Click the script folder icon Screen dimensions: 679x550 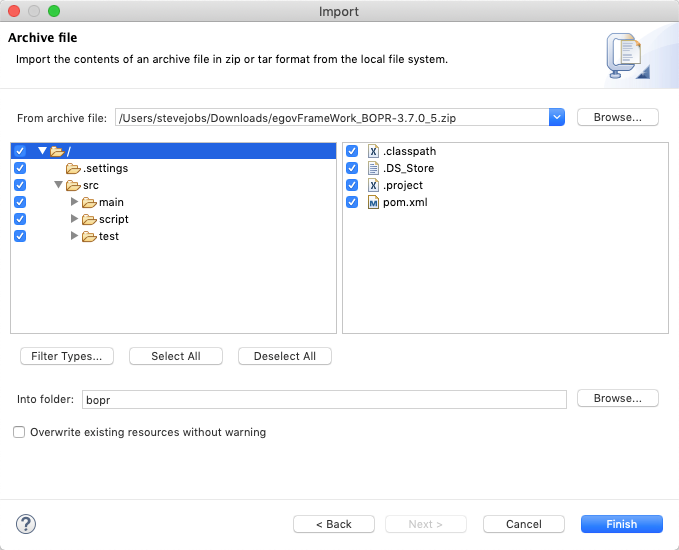click(89, 219)
